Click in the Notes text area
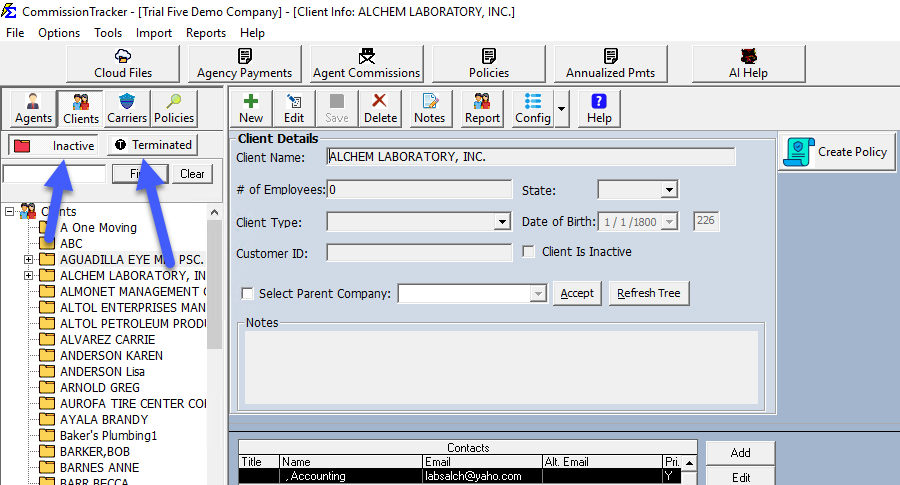This screenshot has width=900, height=485. pyautogui.click(x=501, y=367)
